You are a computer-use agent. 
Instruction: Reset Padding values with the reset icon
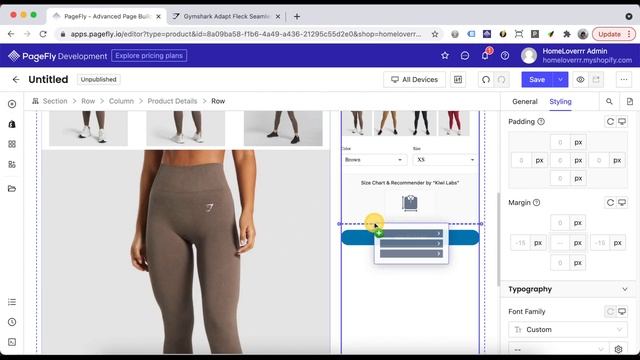tap(610, 122)
